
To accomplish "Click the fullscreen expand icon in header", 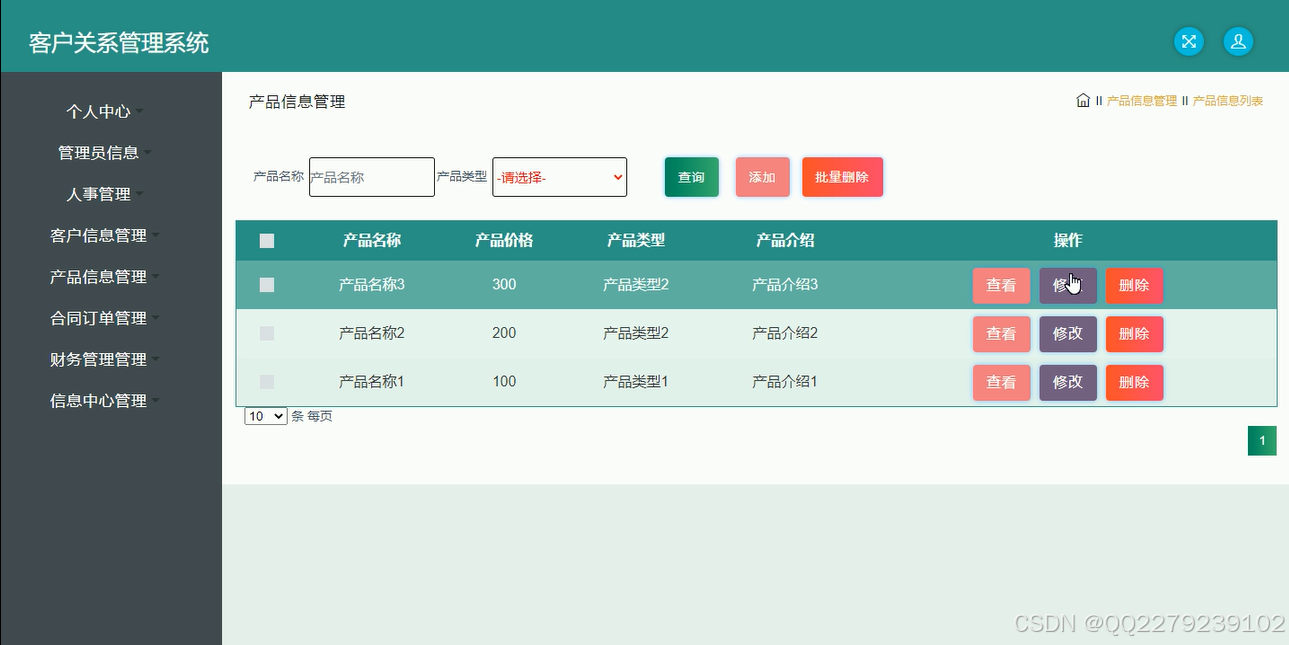I will coord(1188,41).
